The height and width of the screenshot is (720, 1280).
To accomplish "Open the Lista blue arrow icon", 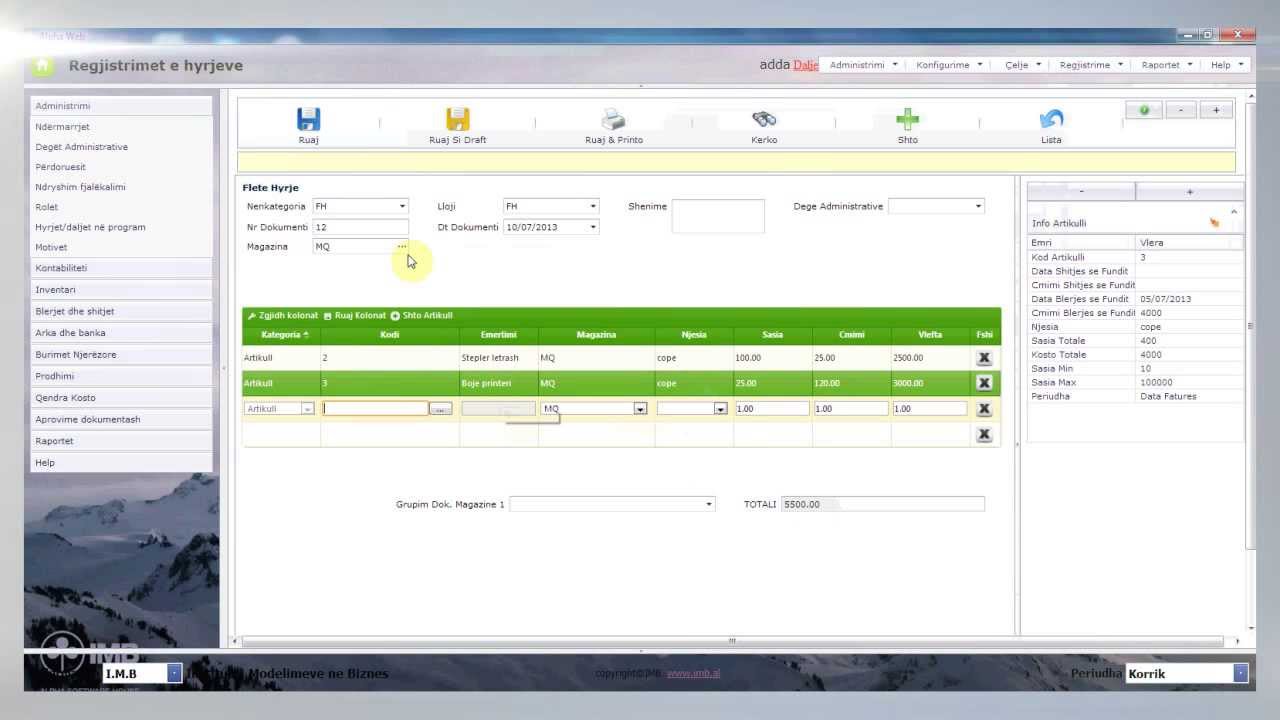I will (x=1051, y=119).
